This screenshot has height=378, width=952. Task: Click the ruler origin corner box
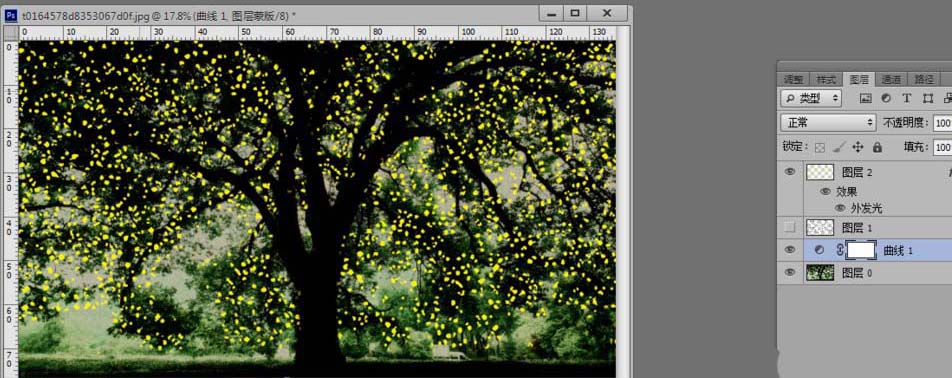point(12,33)
